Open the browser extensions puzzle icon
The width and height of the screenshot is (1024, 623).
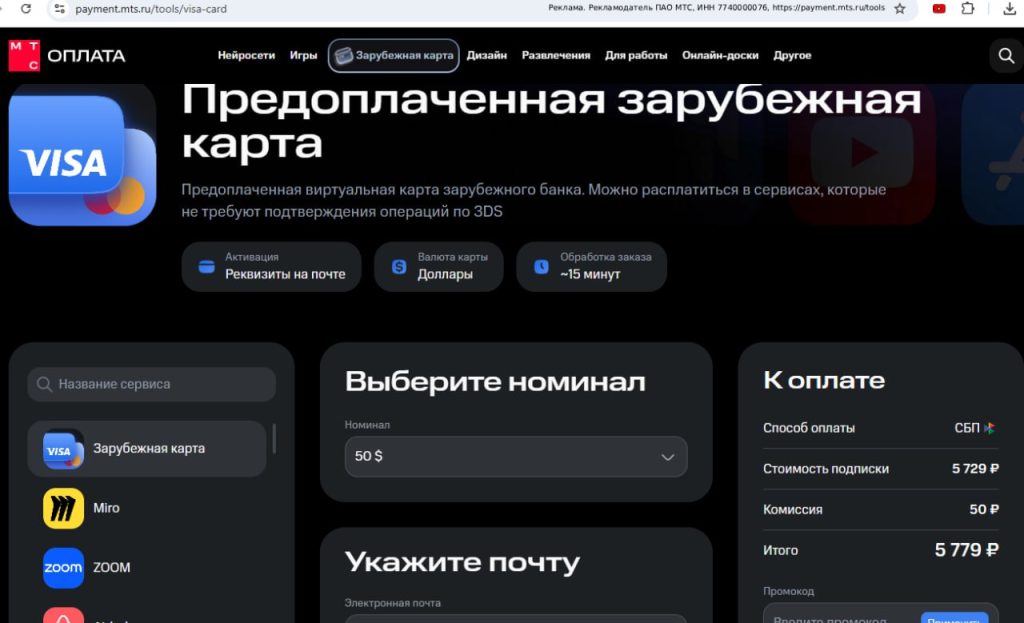pos(968,10)
